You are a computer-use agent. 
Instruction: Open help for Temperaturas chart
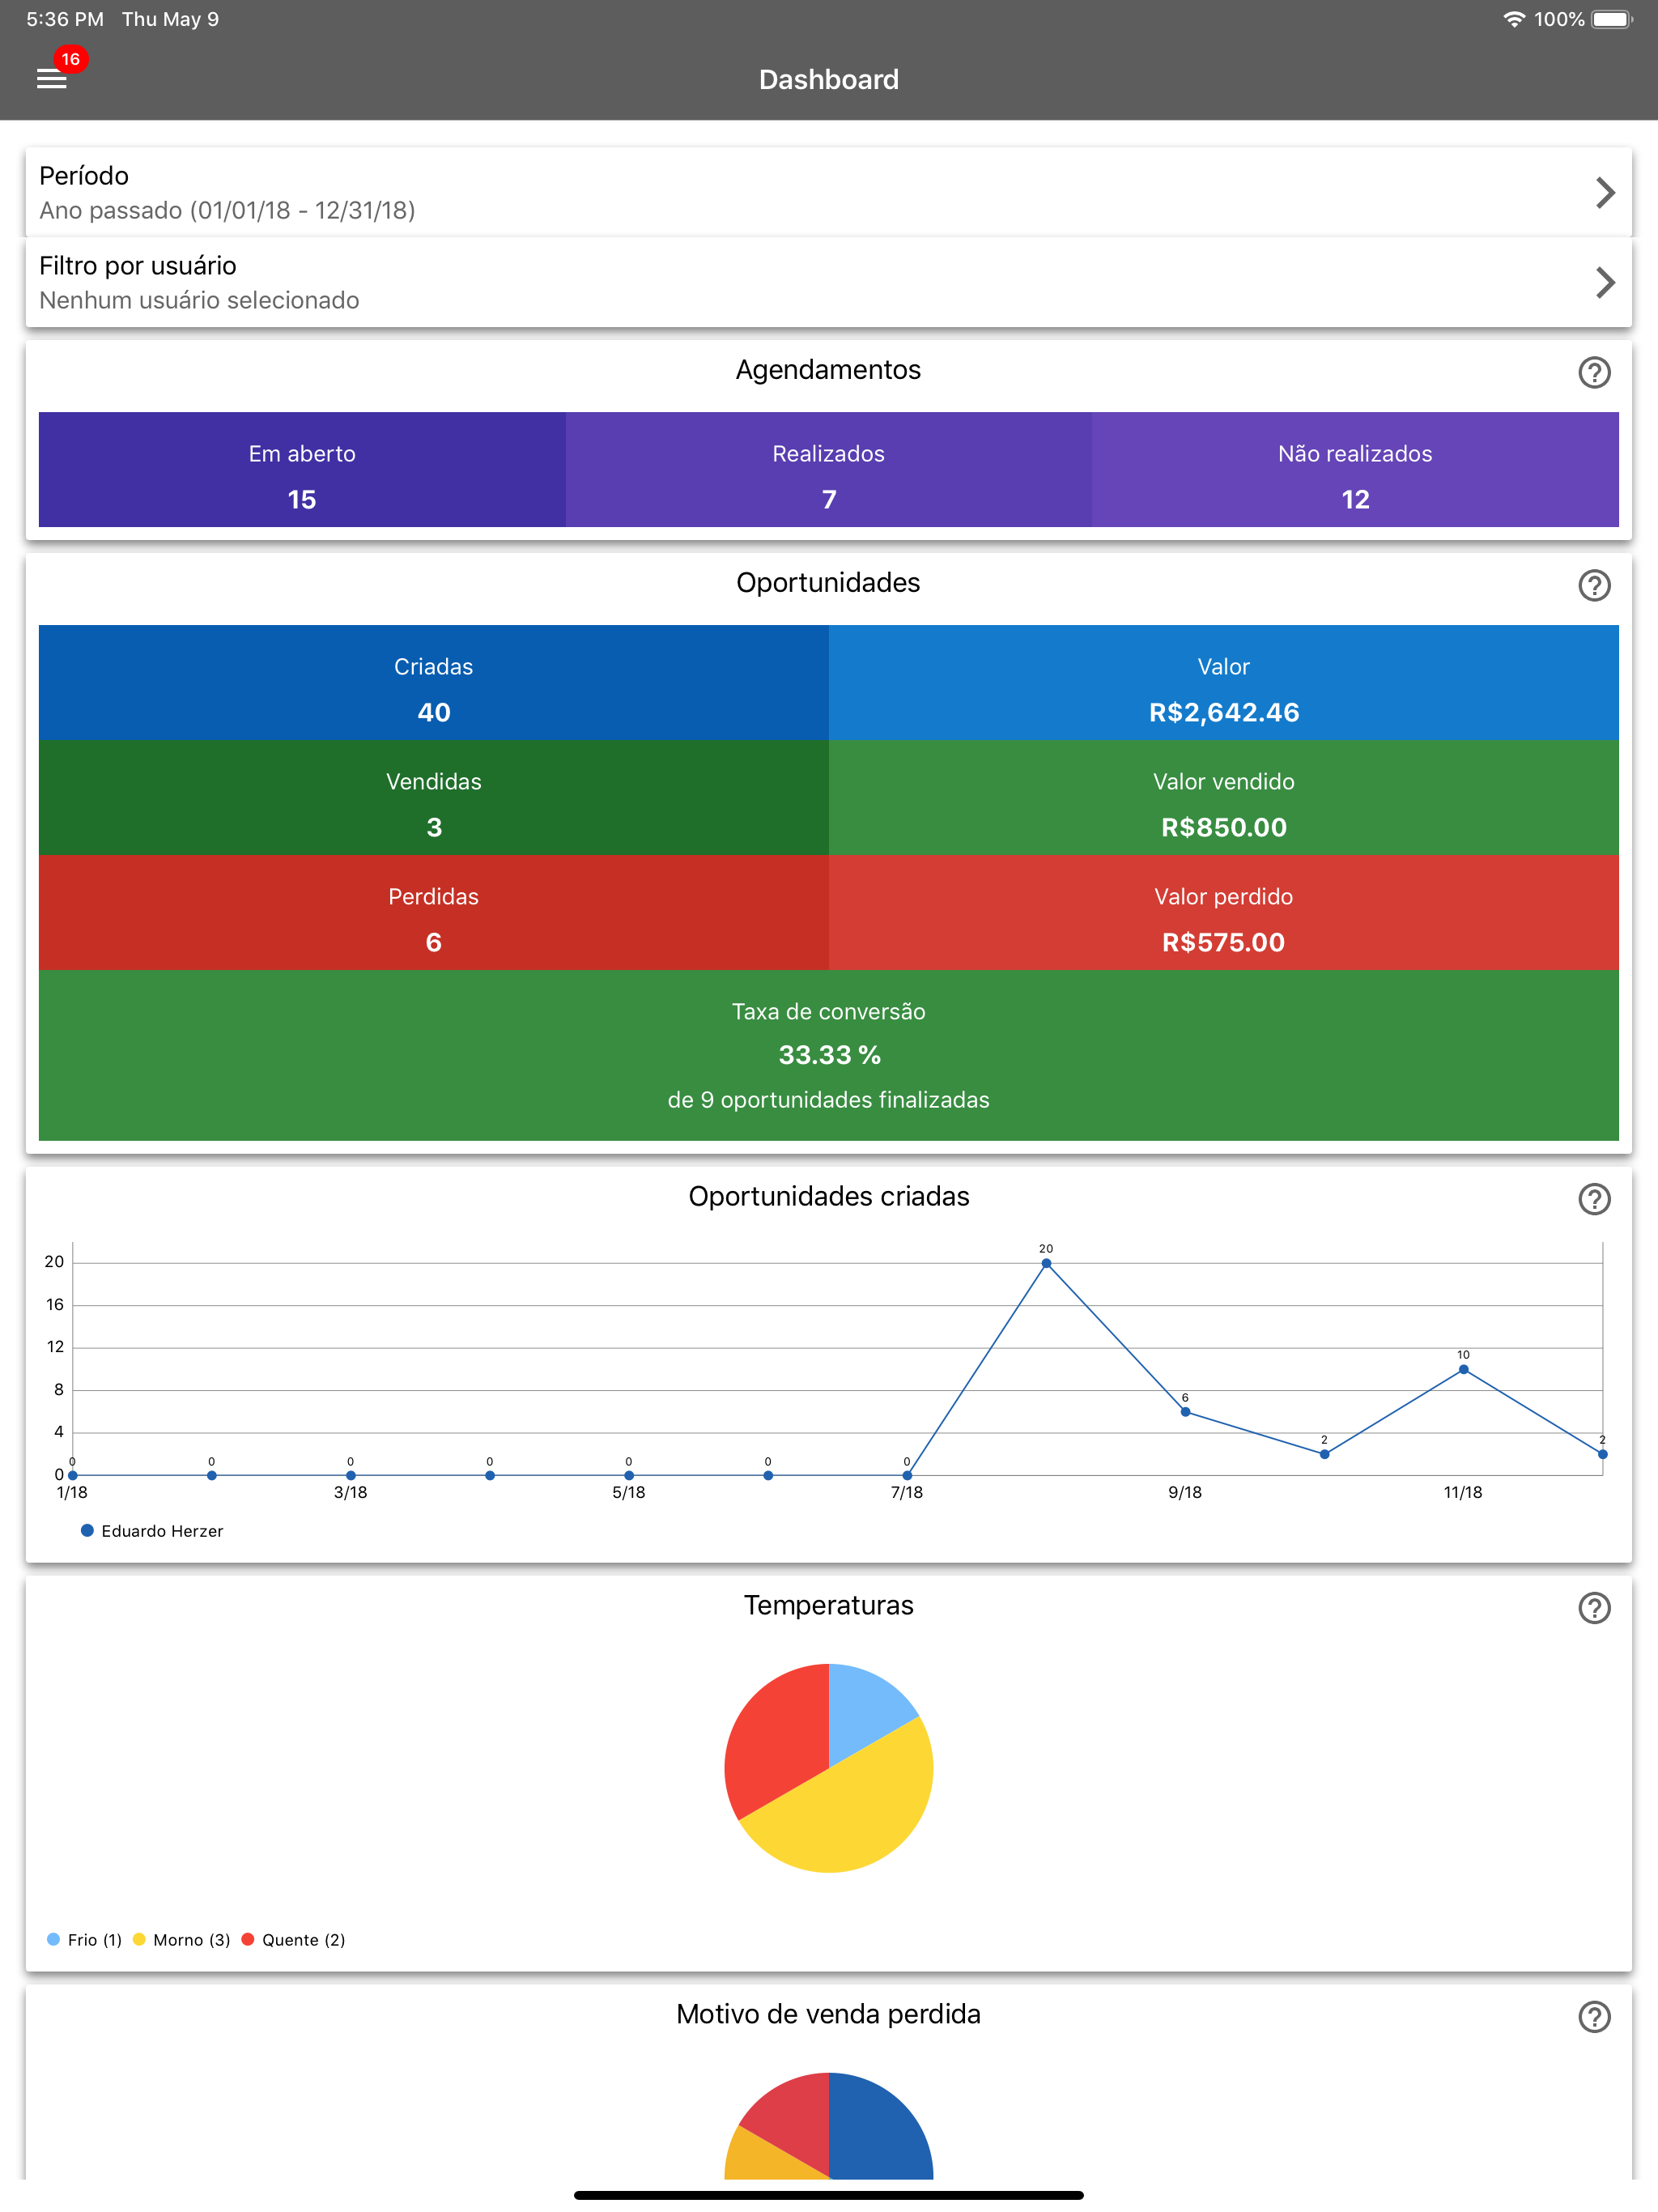1594,1607
